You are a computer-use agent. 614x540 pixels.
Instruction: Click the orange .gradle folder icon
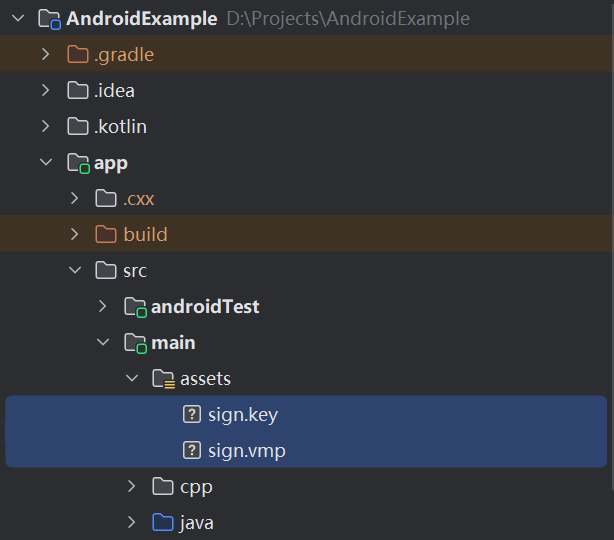tap(78, 55)
